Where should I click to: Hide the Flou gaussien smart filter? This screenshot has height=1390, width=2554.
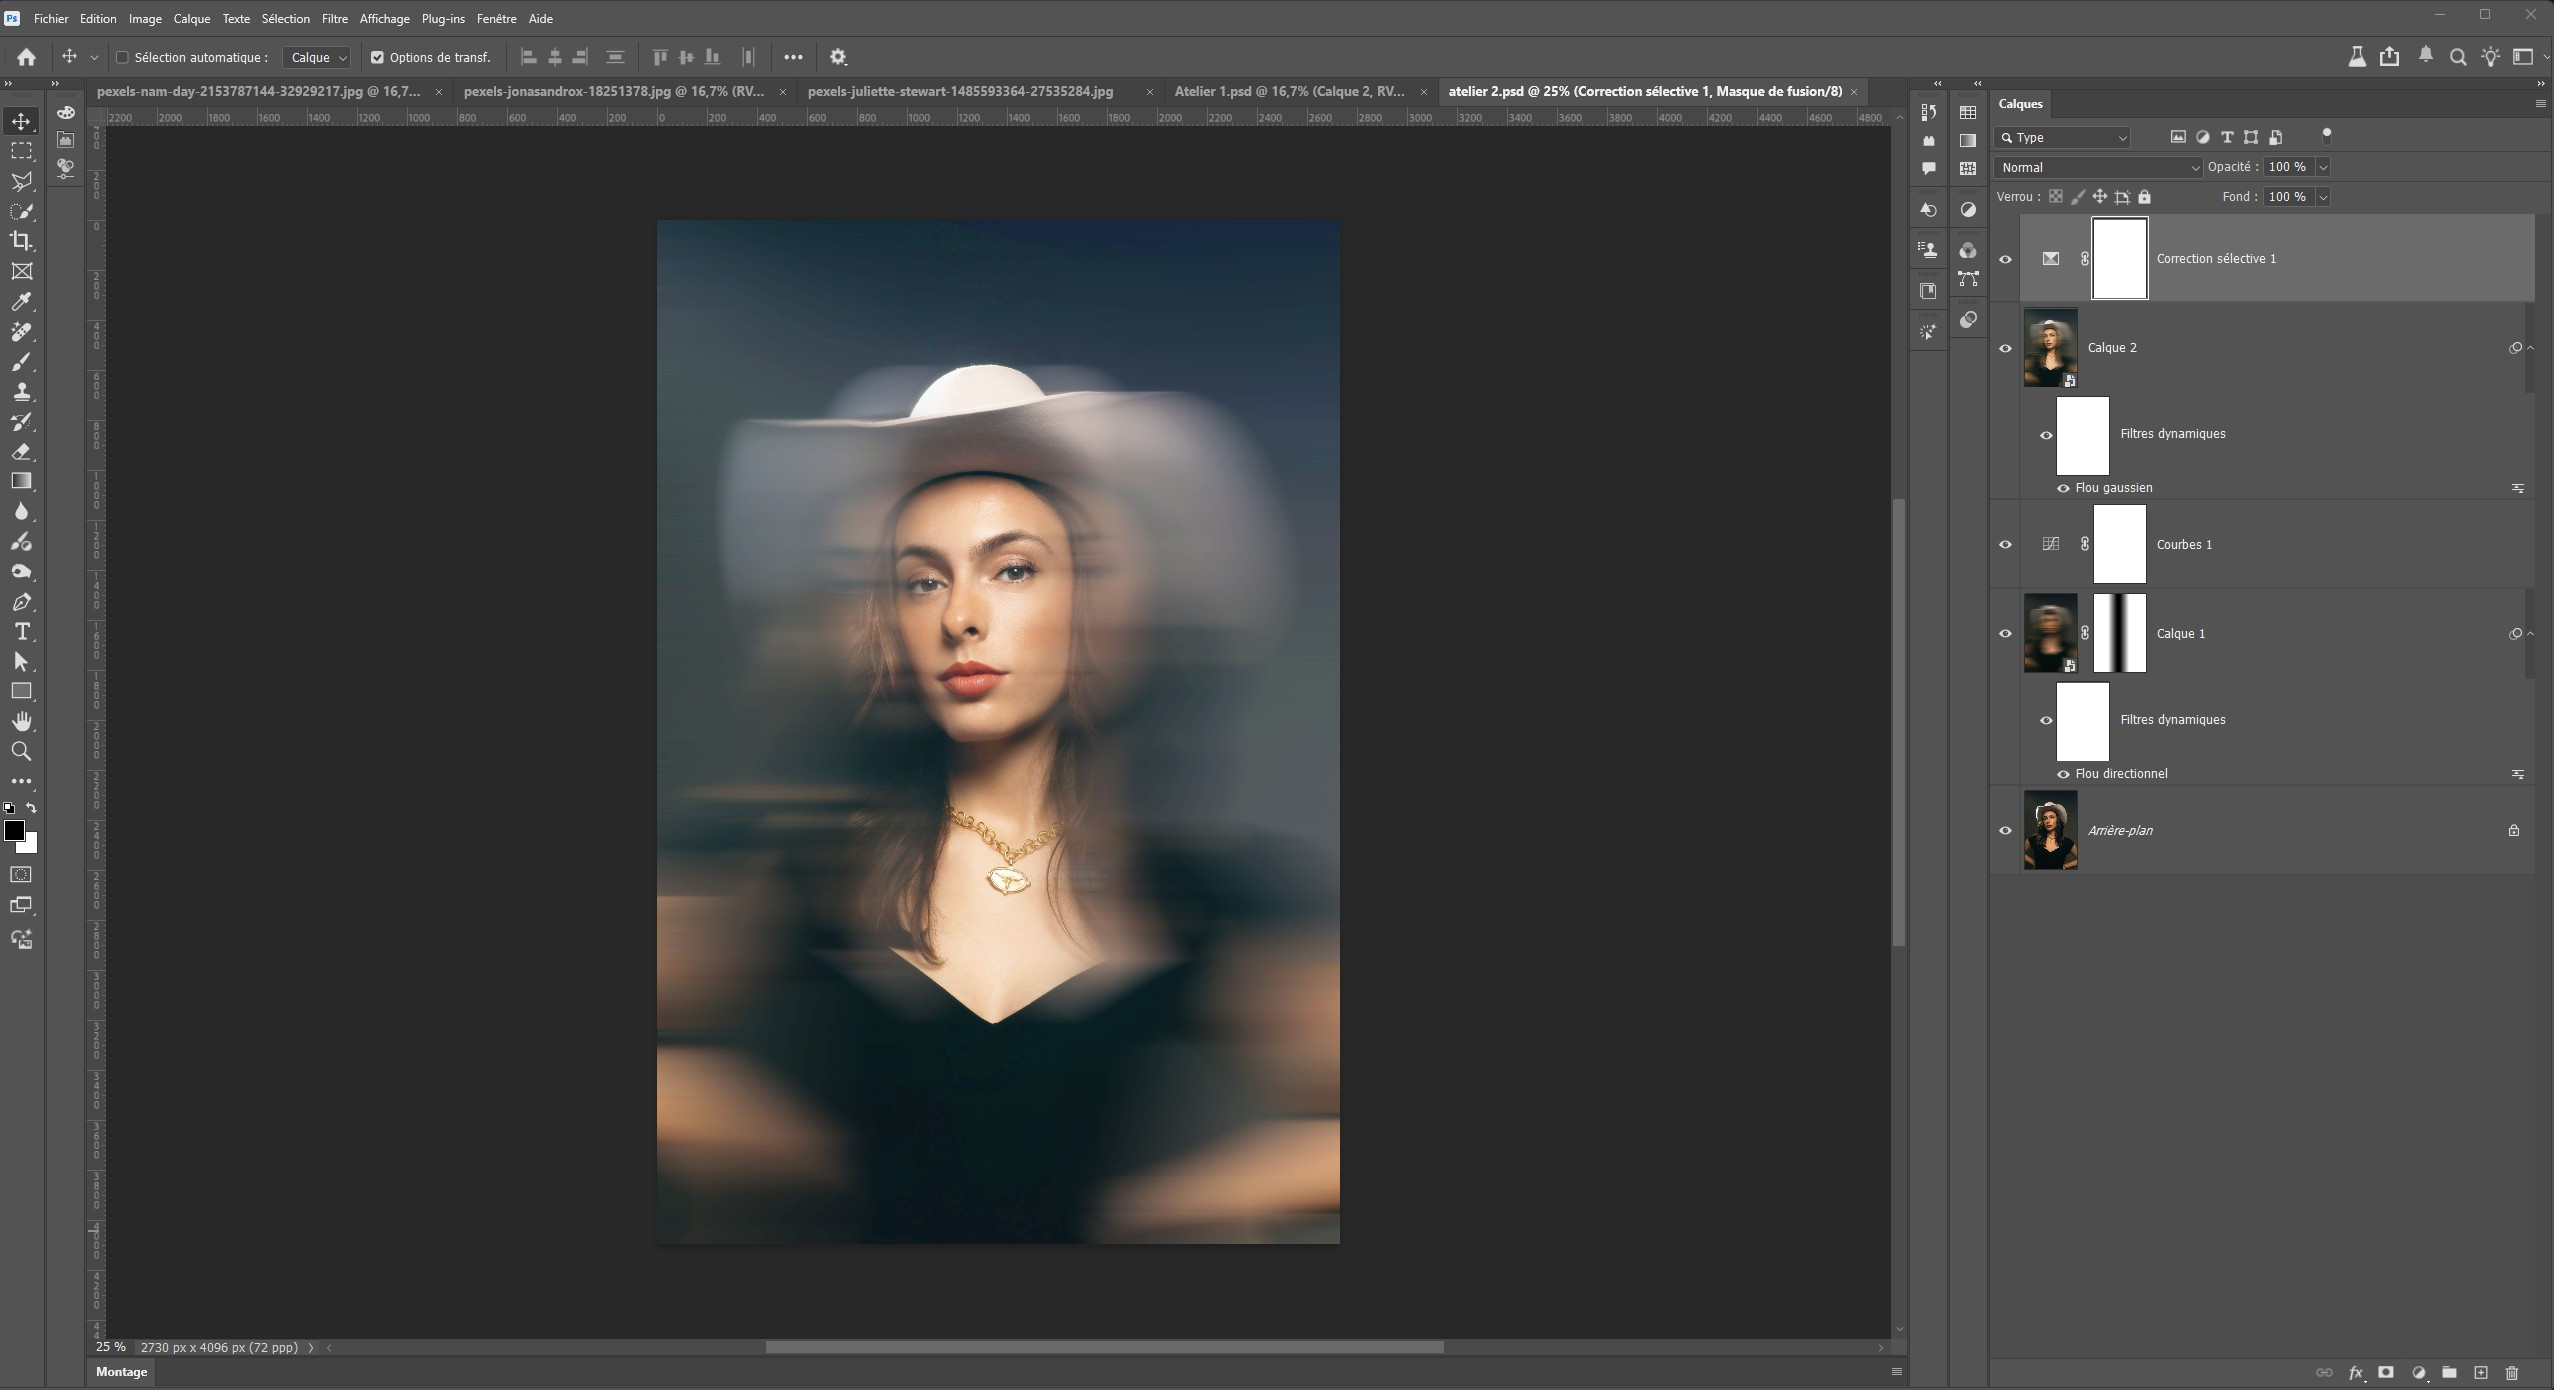[2063, 488]
